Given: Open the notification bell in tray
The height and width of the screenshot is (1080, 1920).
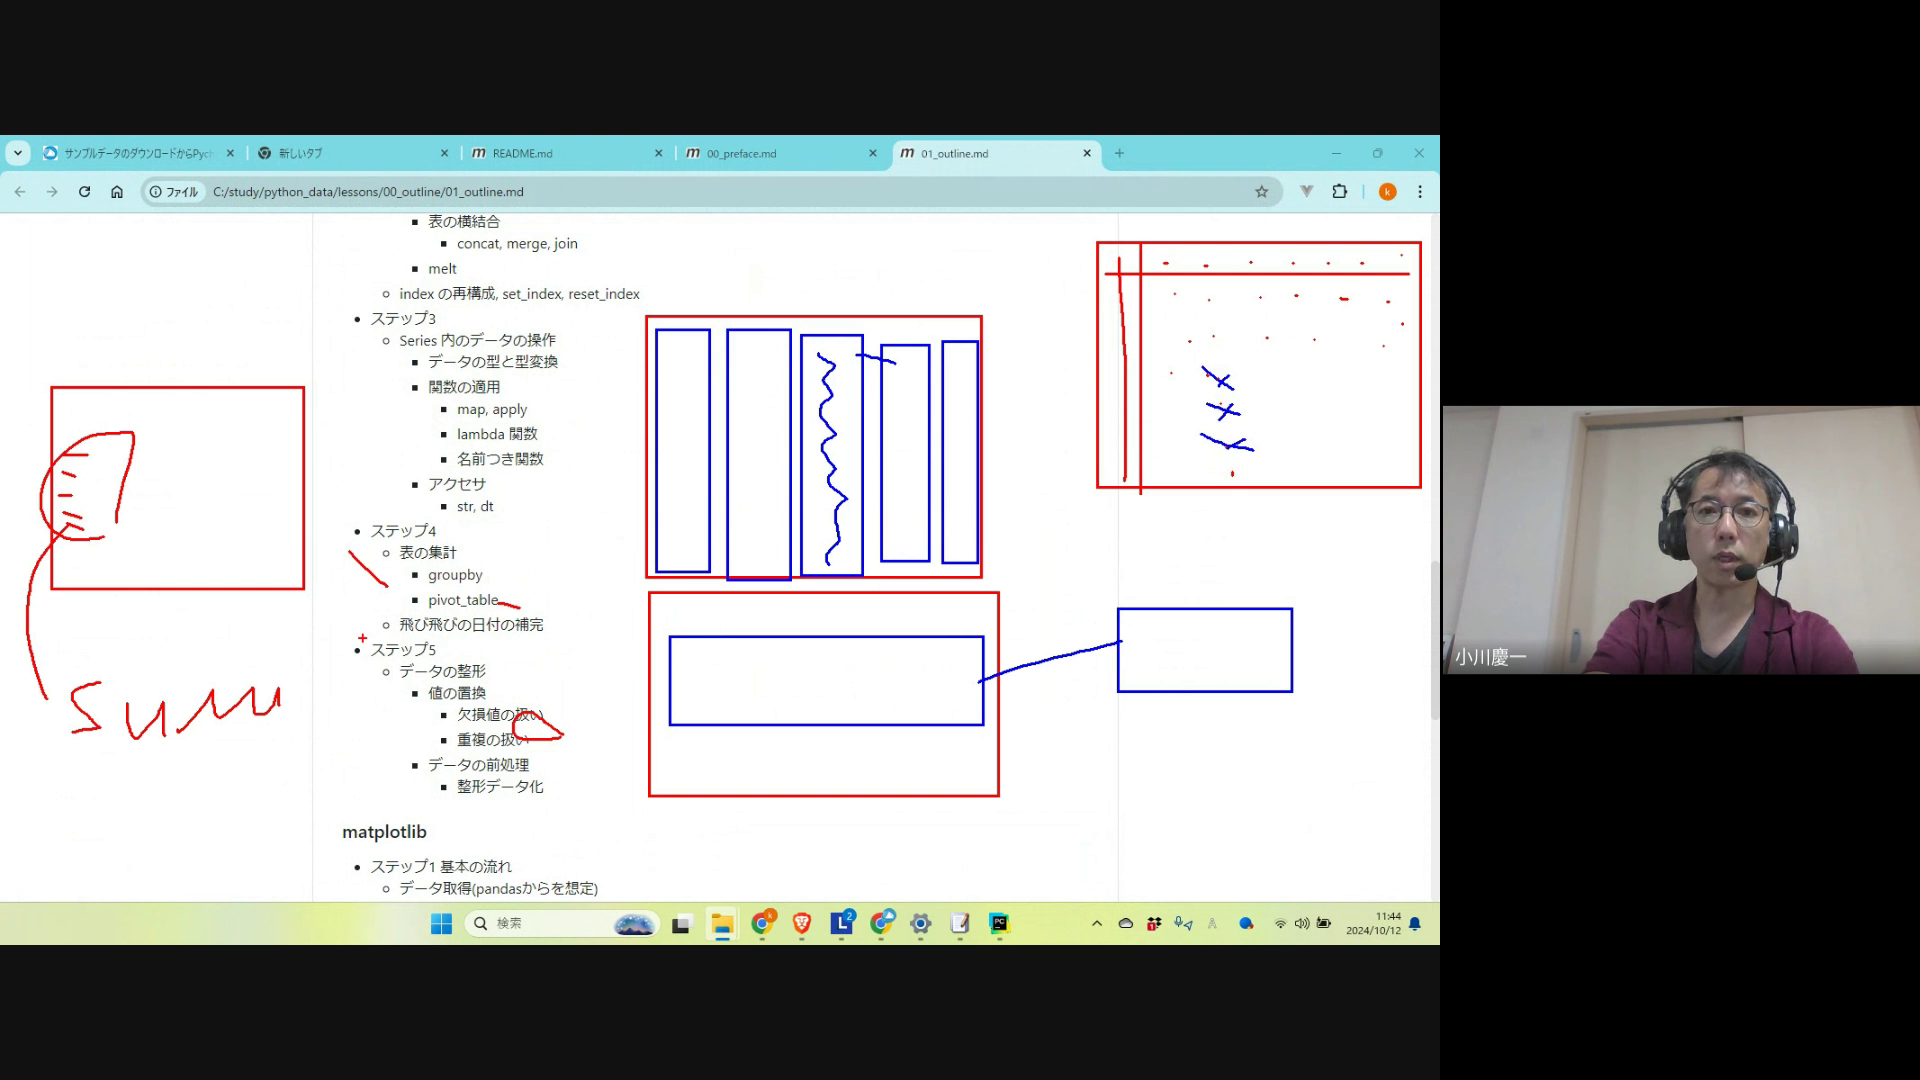Looking at the screenshot, I should (x=1414, y=923).
